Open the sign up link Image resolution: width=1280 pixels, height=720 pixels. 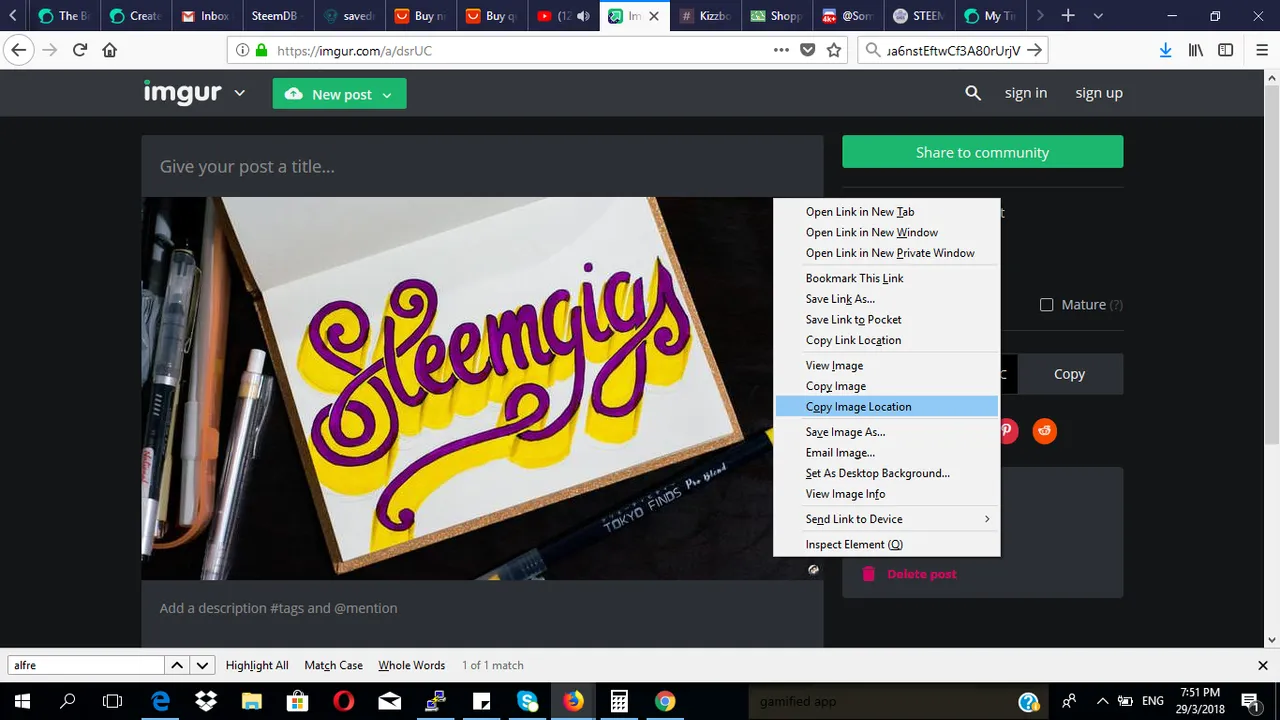(1099, 93)
